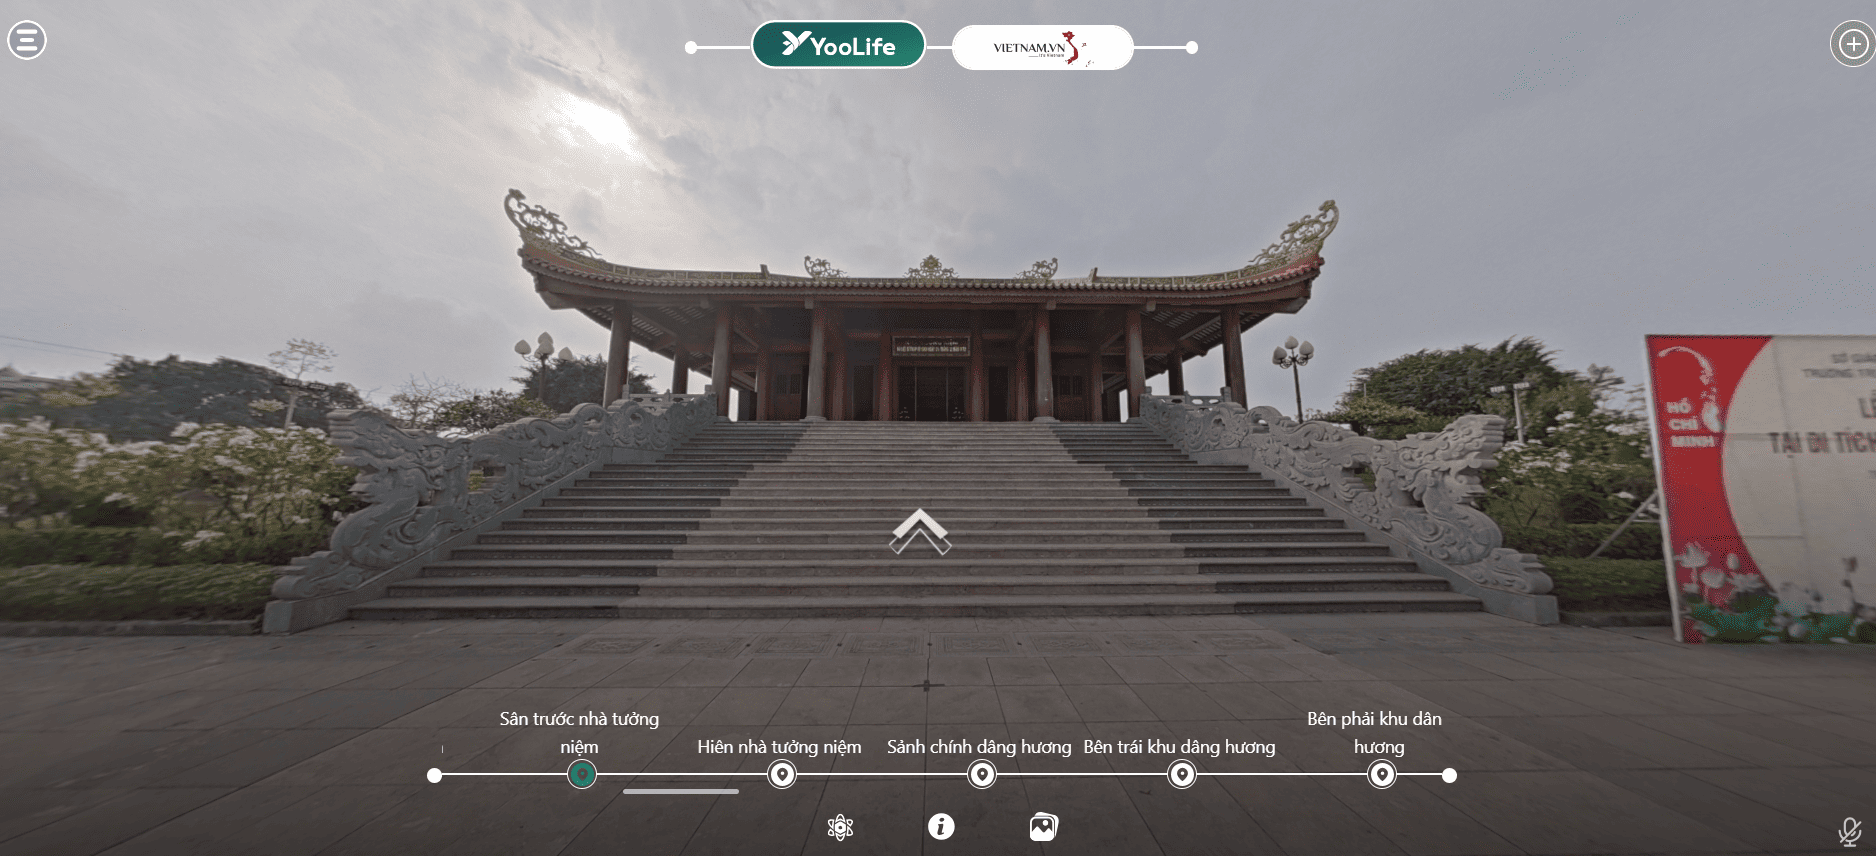The height and width of the screenshot is (856, 1876).
Task: Click the atom icon in bottom toolbar
Action: [x=840, y=827]
